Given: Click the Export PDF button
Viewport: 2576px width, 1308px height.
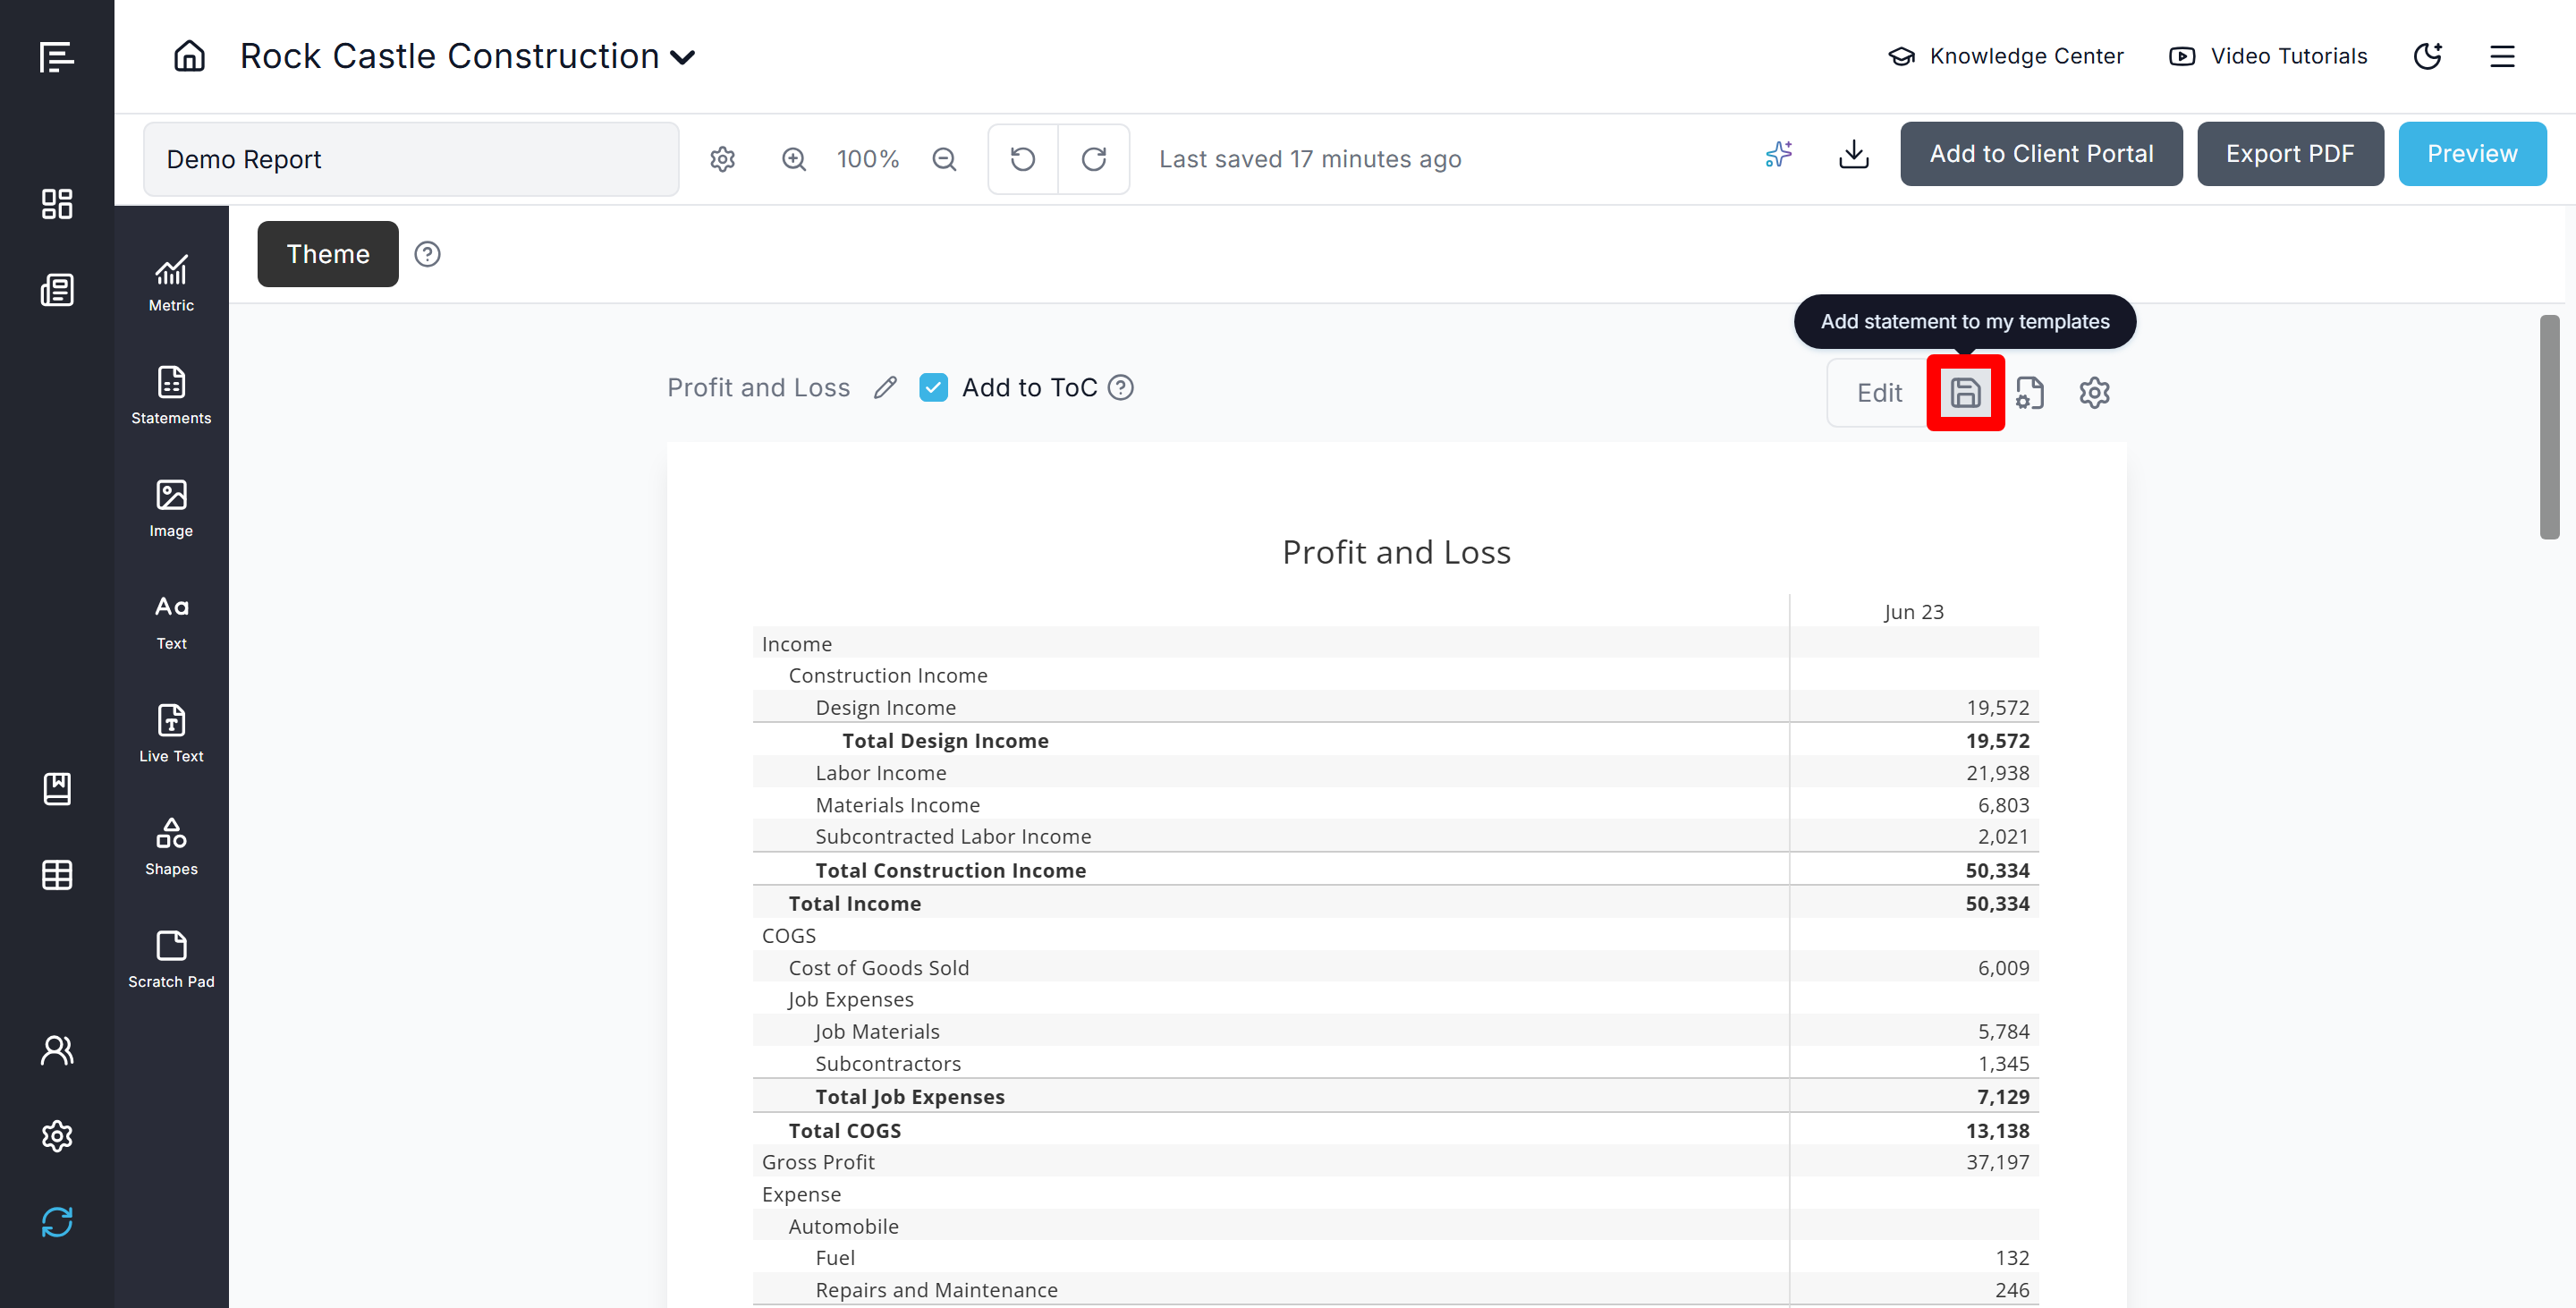Looking at the screenshot, I should click(2289, 154).
